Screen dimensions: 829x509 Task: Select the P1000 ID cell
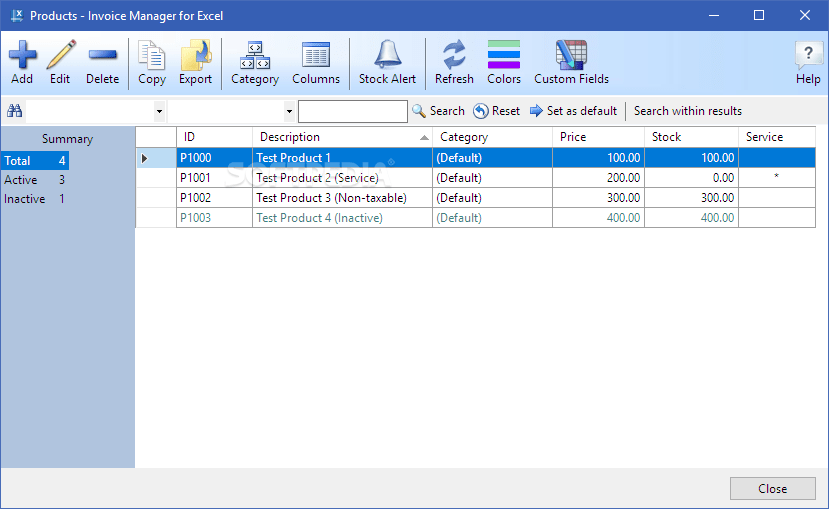point(214,158)
